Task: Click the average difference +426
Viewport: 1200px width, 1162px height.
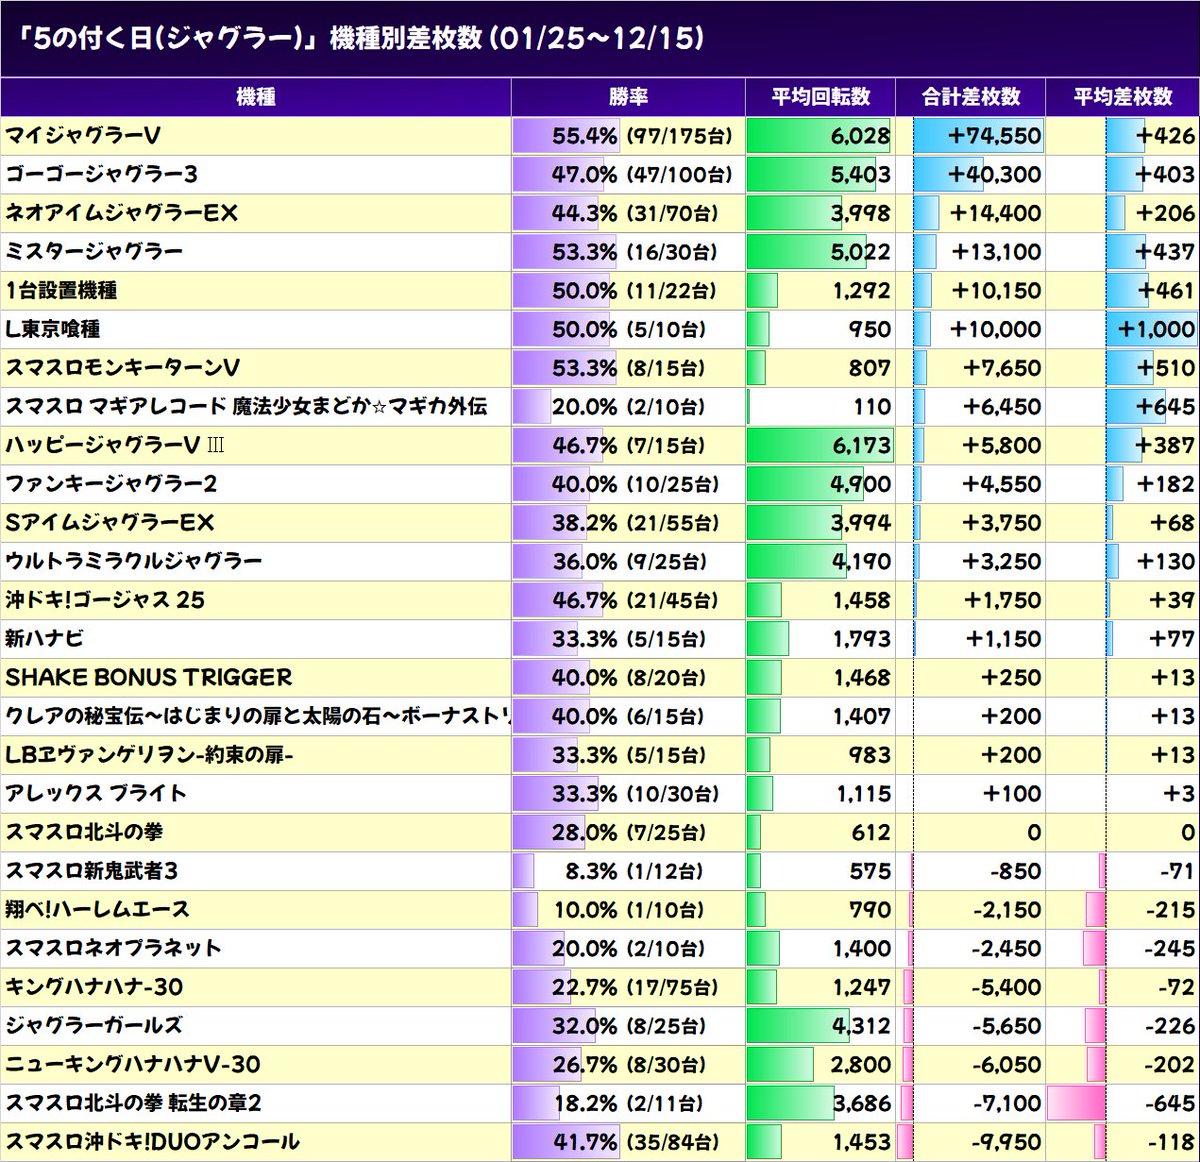Action: 1165,136
